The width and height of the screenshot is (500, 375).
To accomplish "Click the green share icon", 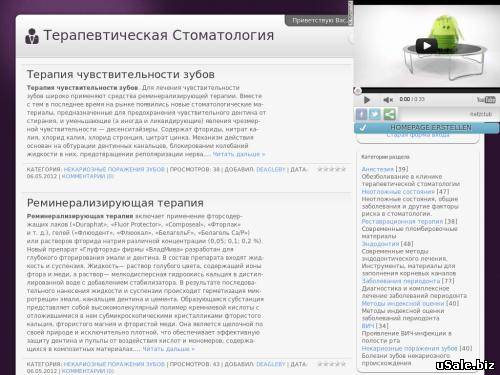I will pyautogui.click(x=389, y=114).
